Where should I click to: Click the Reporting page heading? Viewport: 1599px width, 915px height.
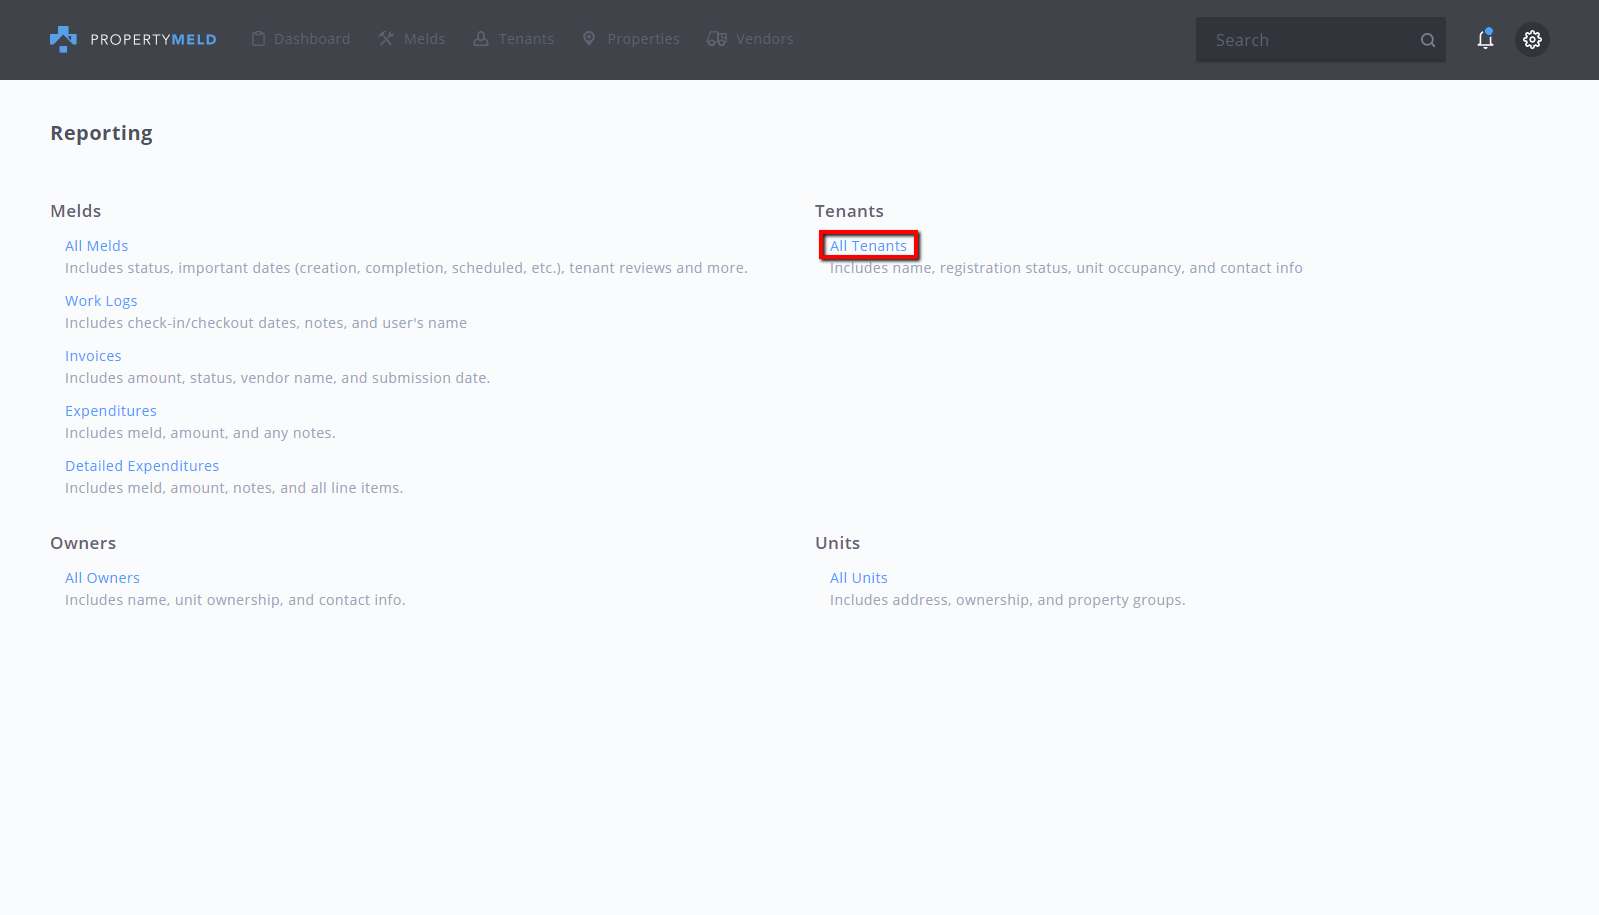[x=102, y=133]
